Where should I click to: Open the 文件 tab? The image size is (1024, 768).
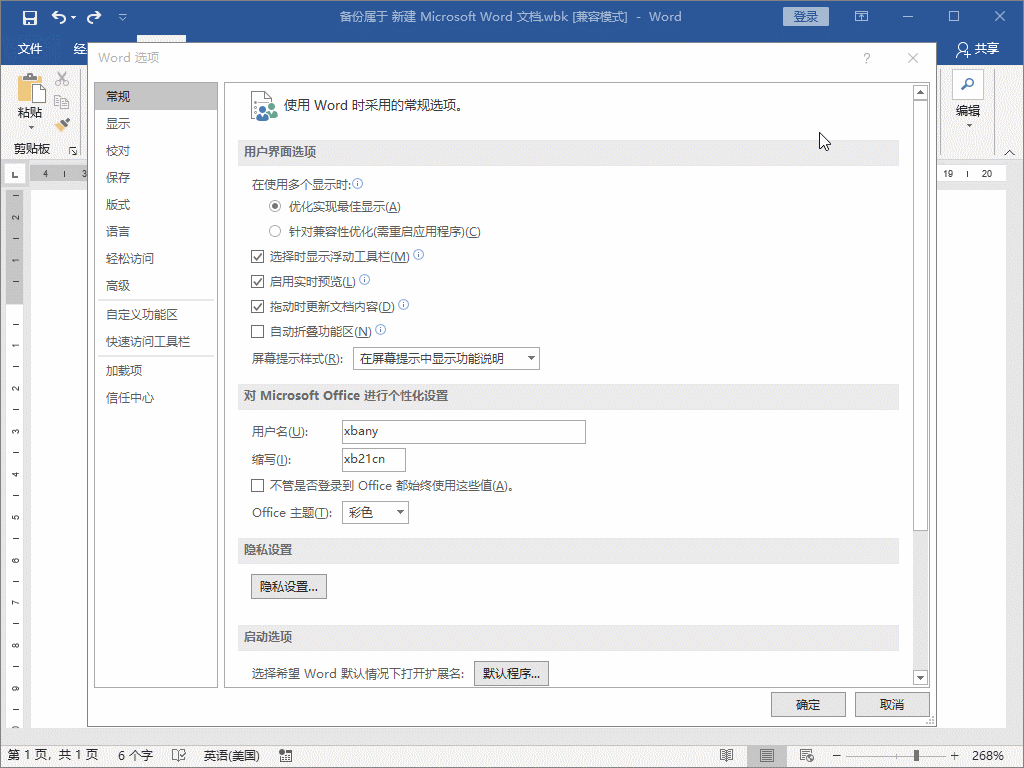(30, 48)
